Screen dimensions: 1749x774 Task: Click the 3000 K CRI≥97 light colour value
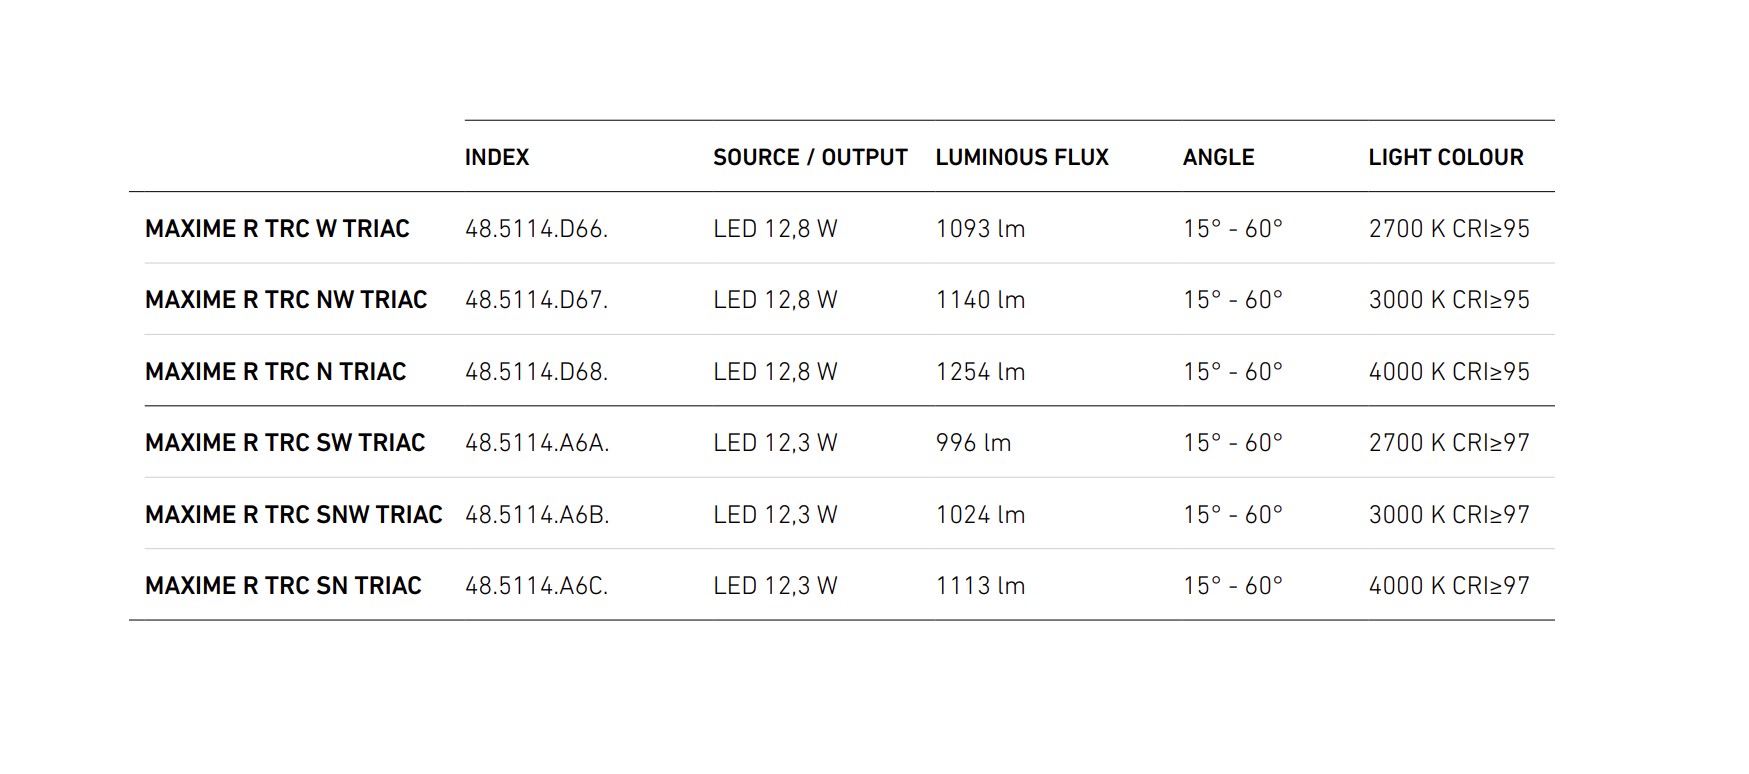(x=1449, y=515)
